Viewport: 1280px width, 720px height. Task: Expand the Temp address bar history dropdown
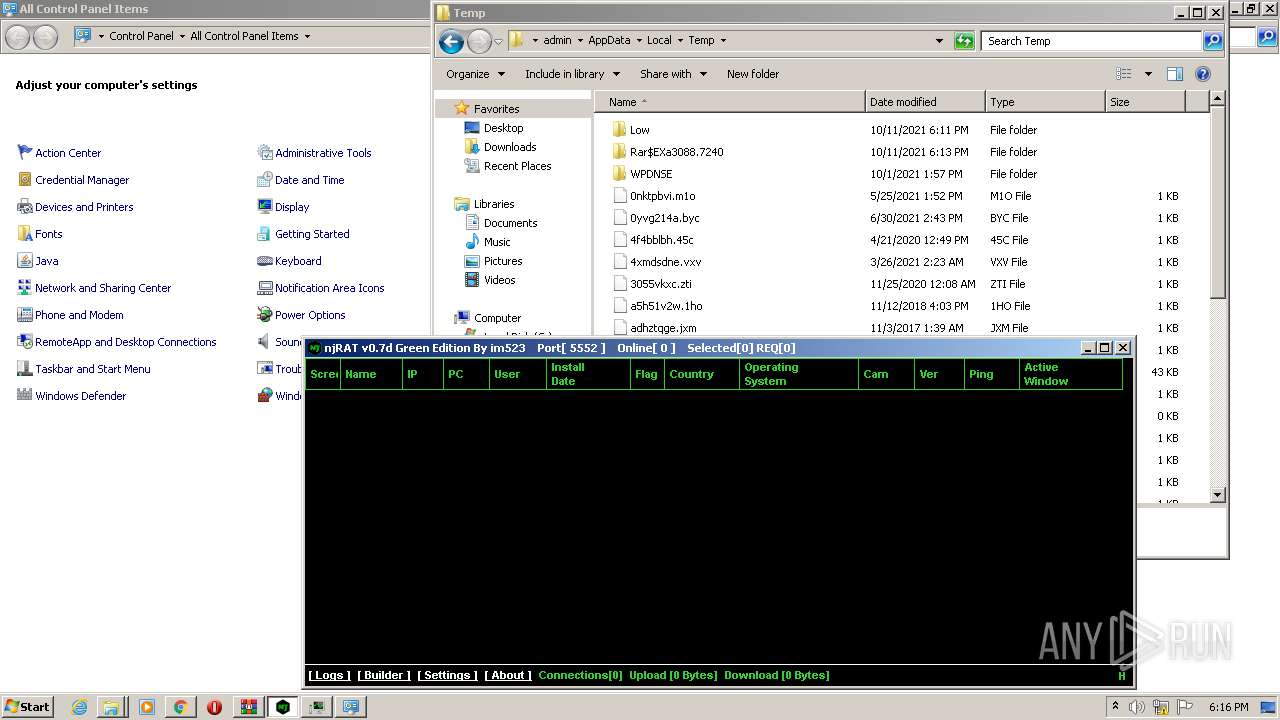[939, 41]
